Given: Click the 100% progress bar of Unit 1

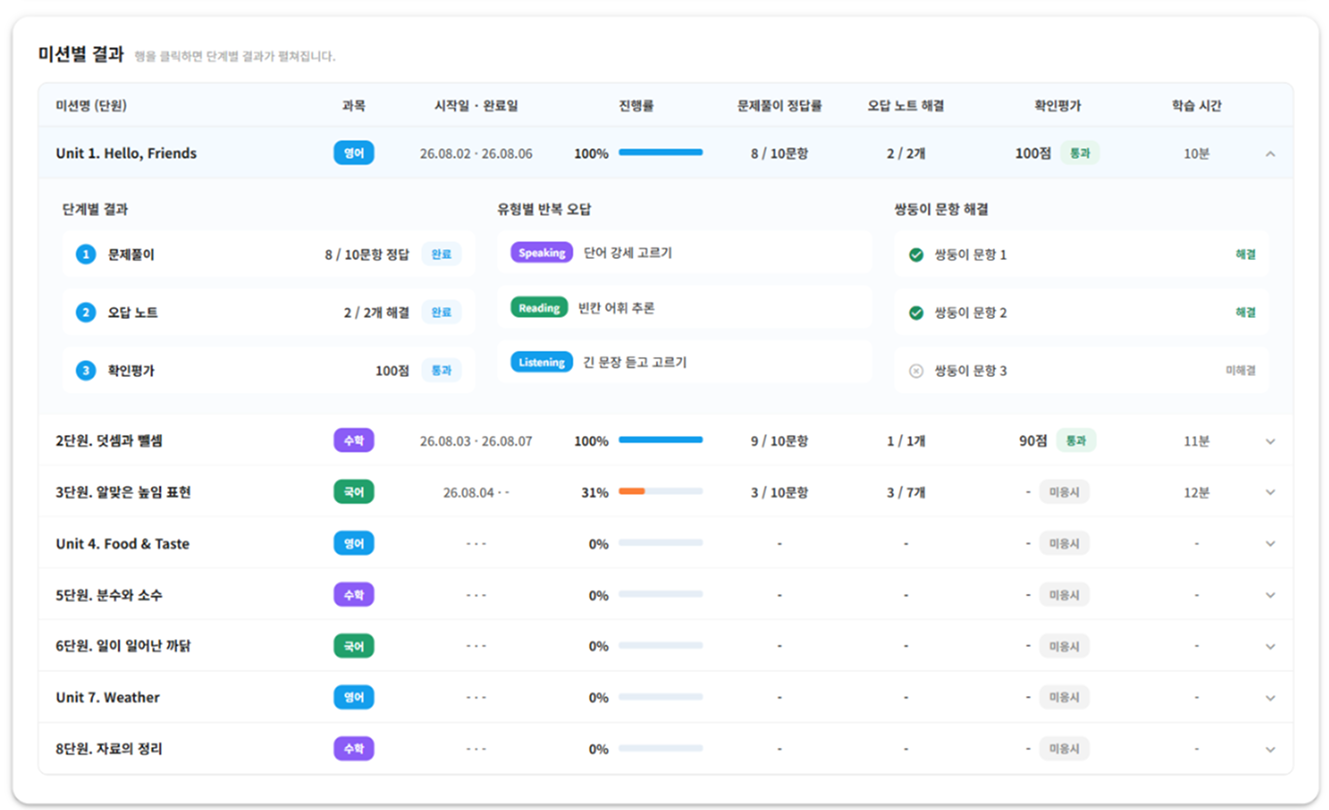Looking at the screenshot, I should 661,153.
